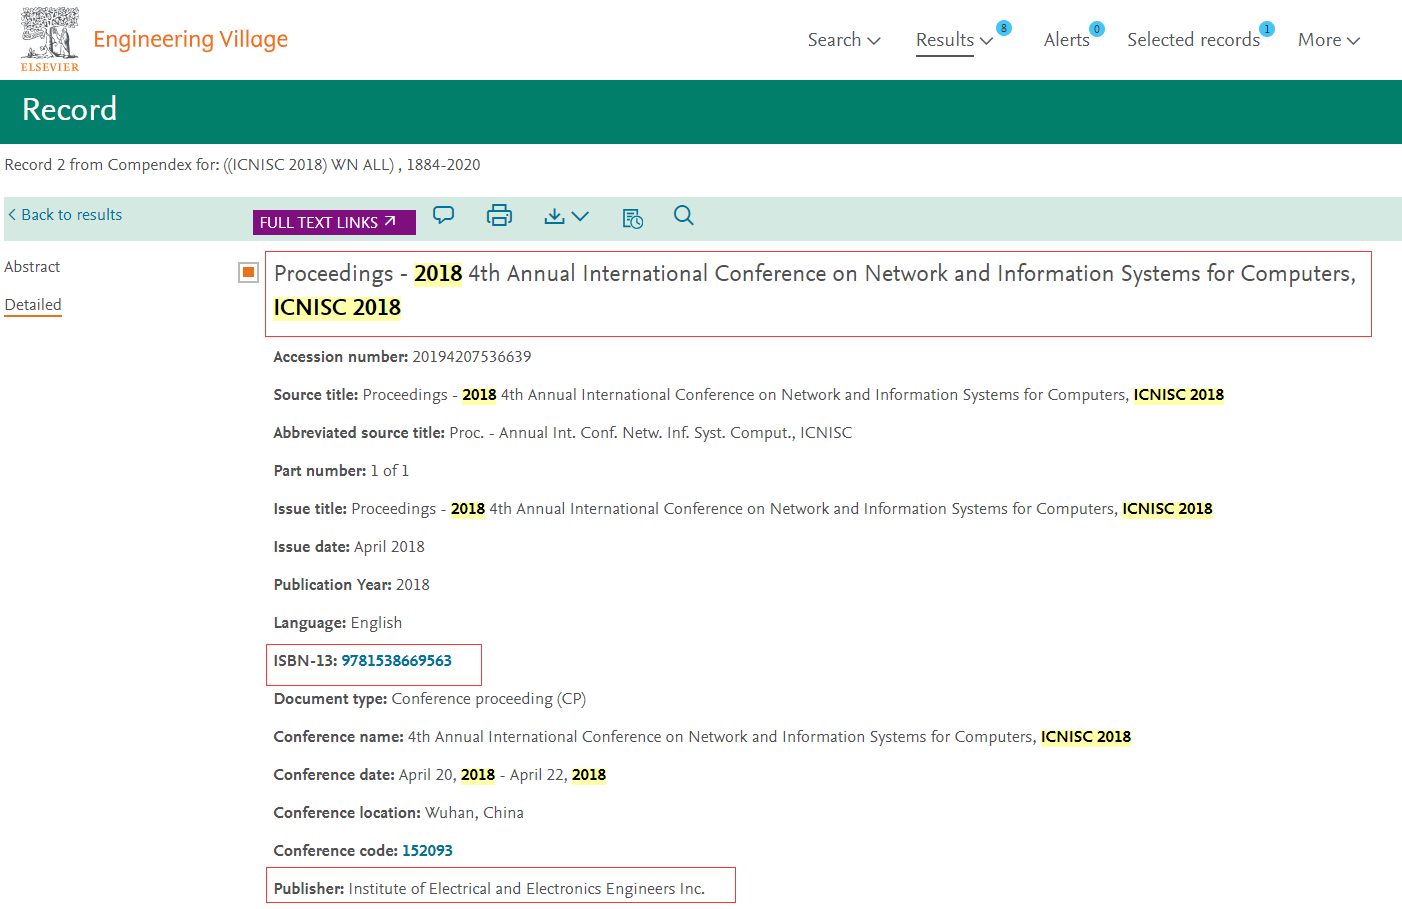The image size is (1402, 909).
Task: Click the 'Record' page heading
Action: coord(69,109)
